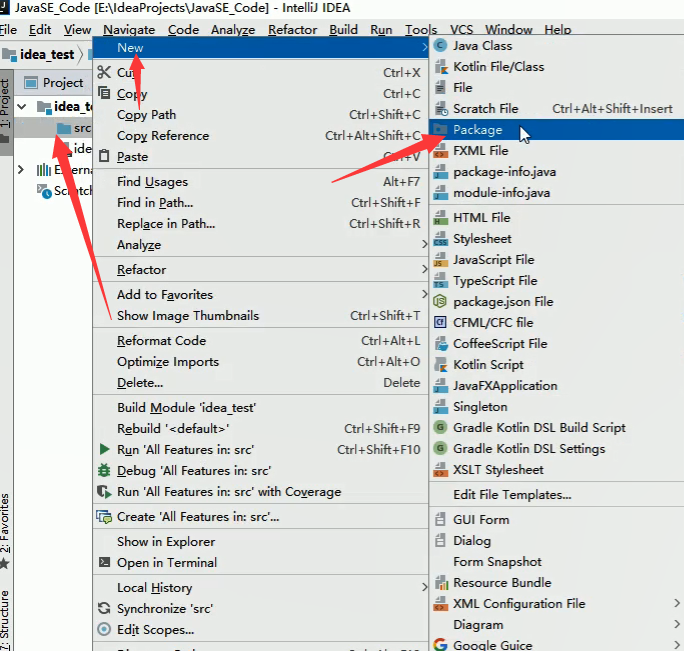Click the Gradle Kotlin DSL Settings icon

pyautogui.click(x=441, y=448)
